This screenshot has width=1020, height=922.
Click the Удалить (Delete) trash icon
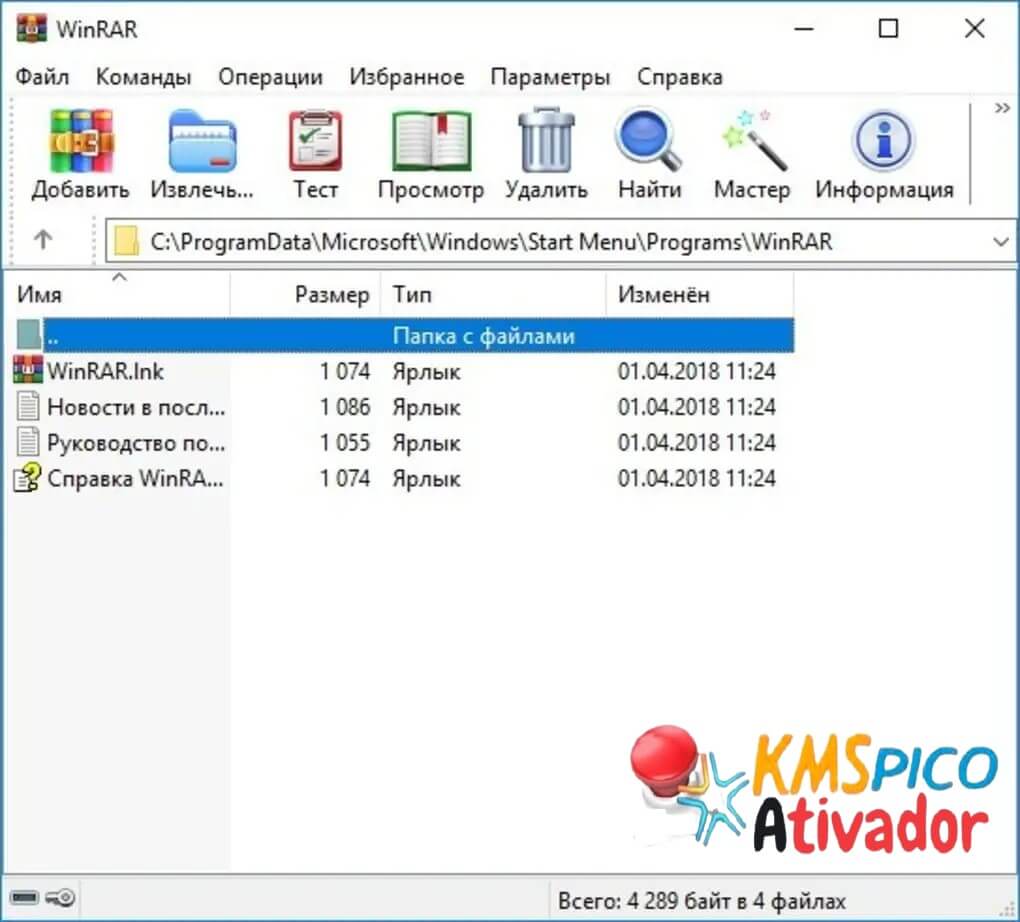[546, 142]
